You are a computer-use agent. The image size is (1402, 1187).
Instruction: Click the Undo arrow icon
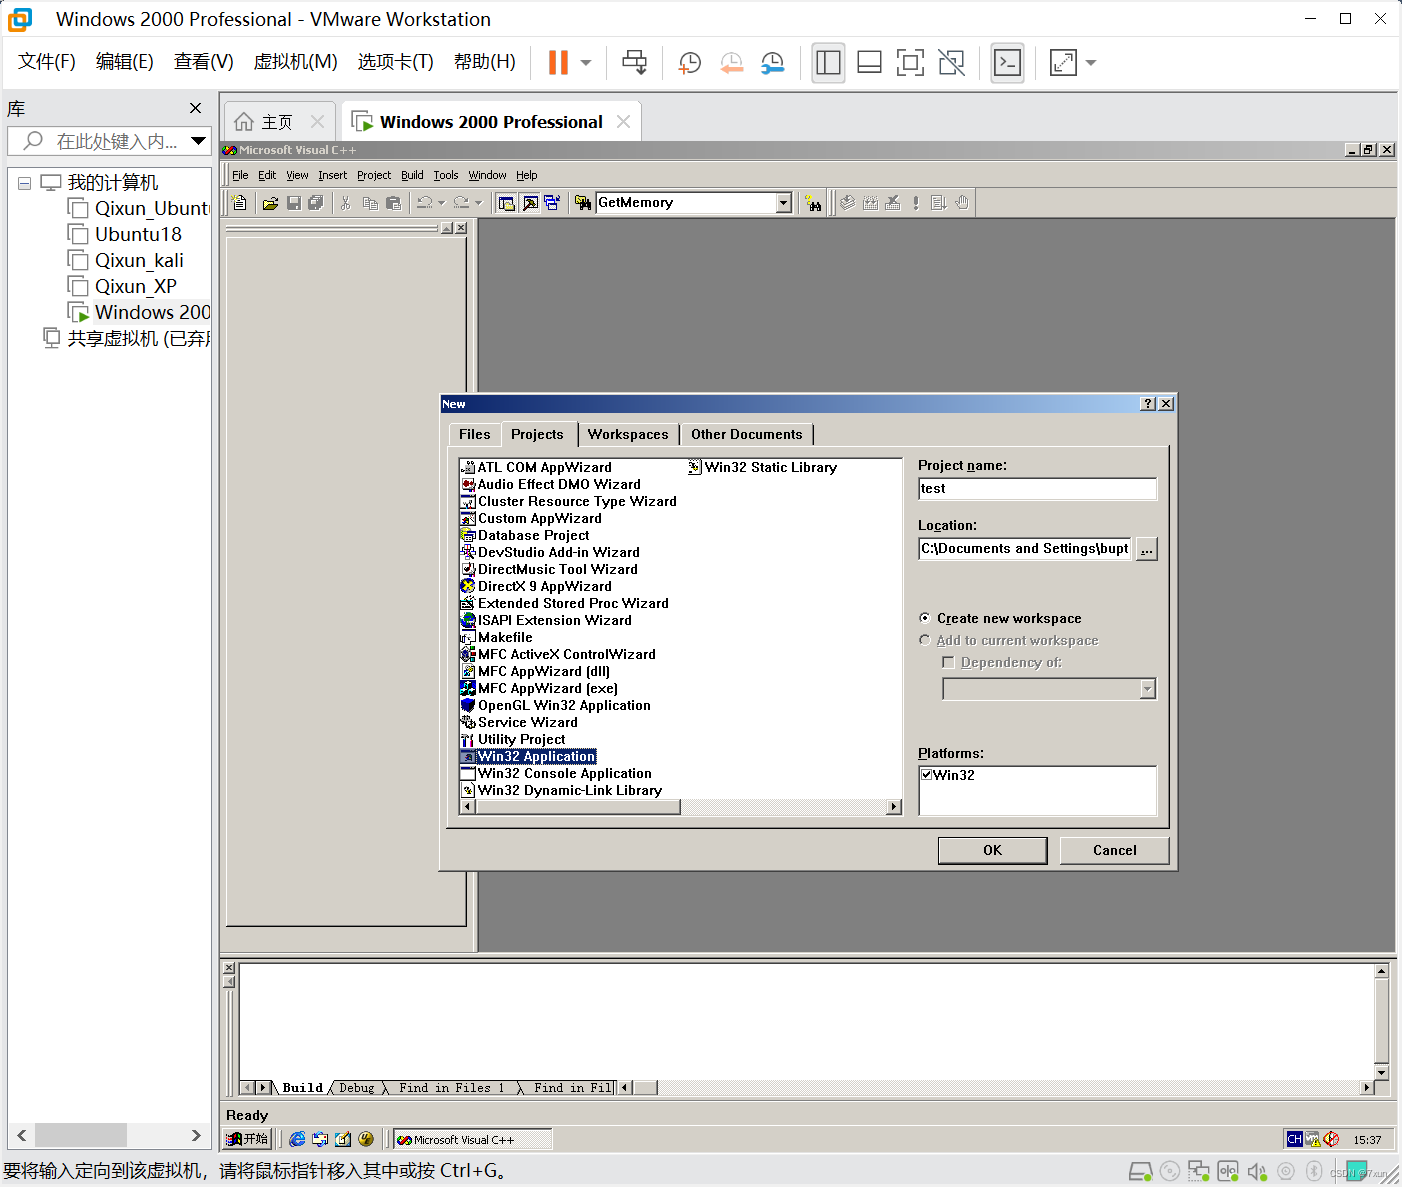(424, 203)
